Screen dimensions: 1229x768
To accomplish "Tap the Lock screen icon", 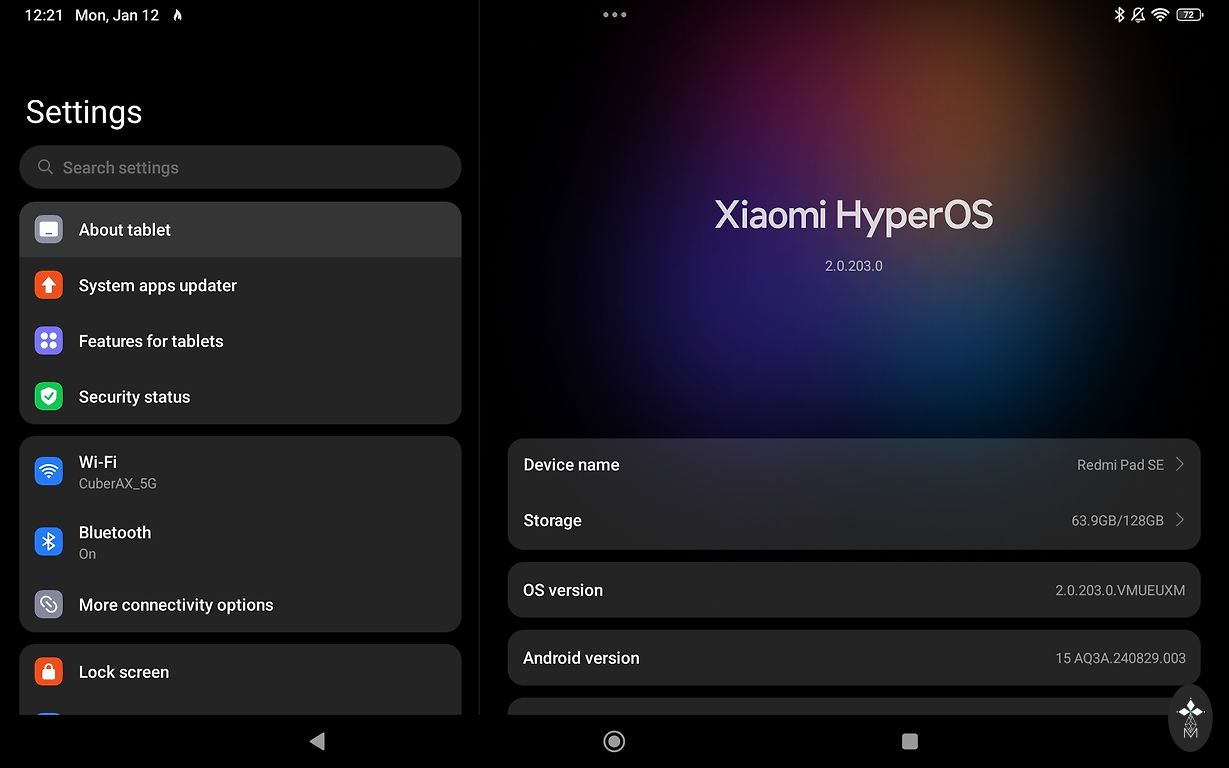I will tap(48, 672).
